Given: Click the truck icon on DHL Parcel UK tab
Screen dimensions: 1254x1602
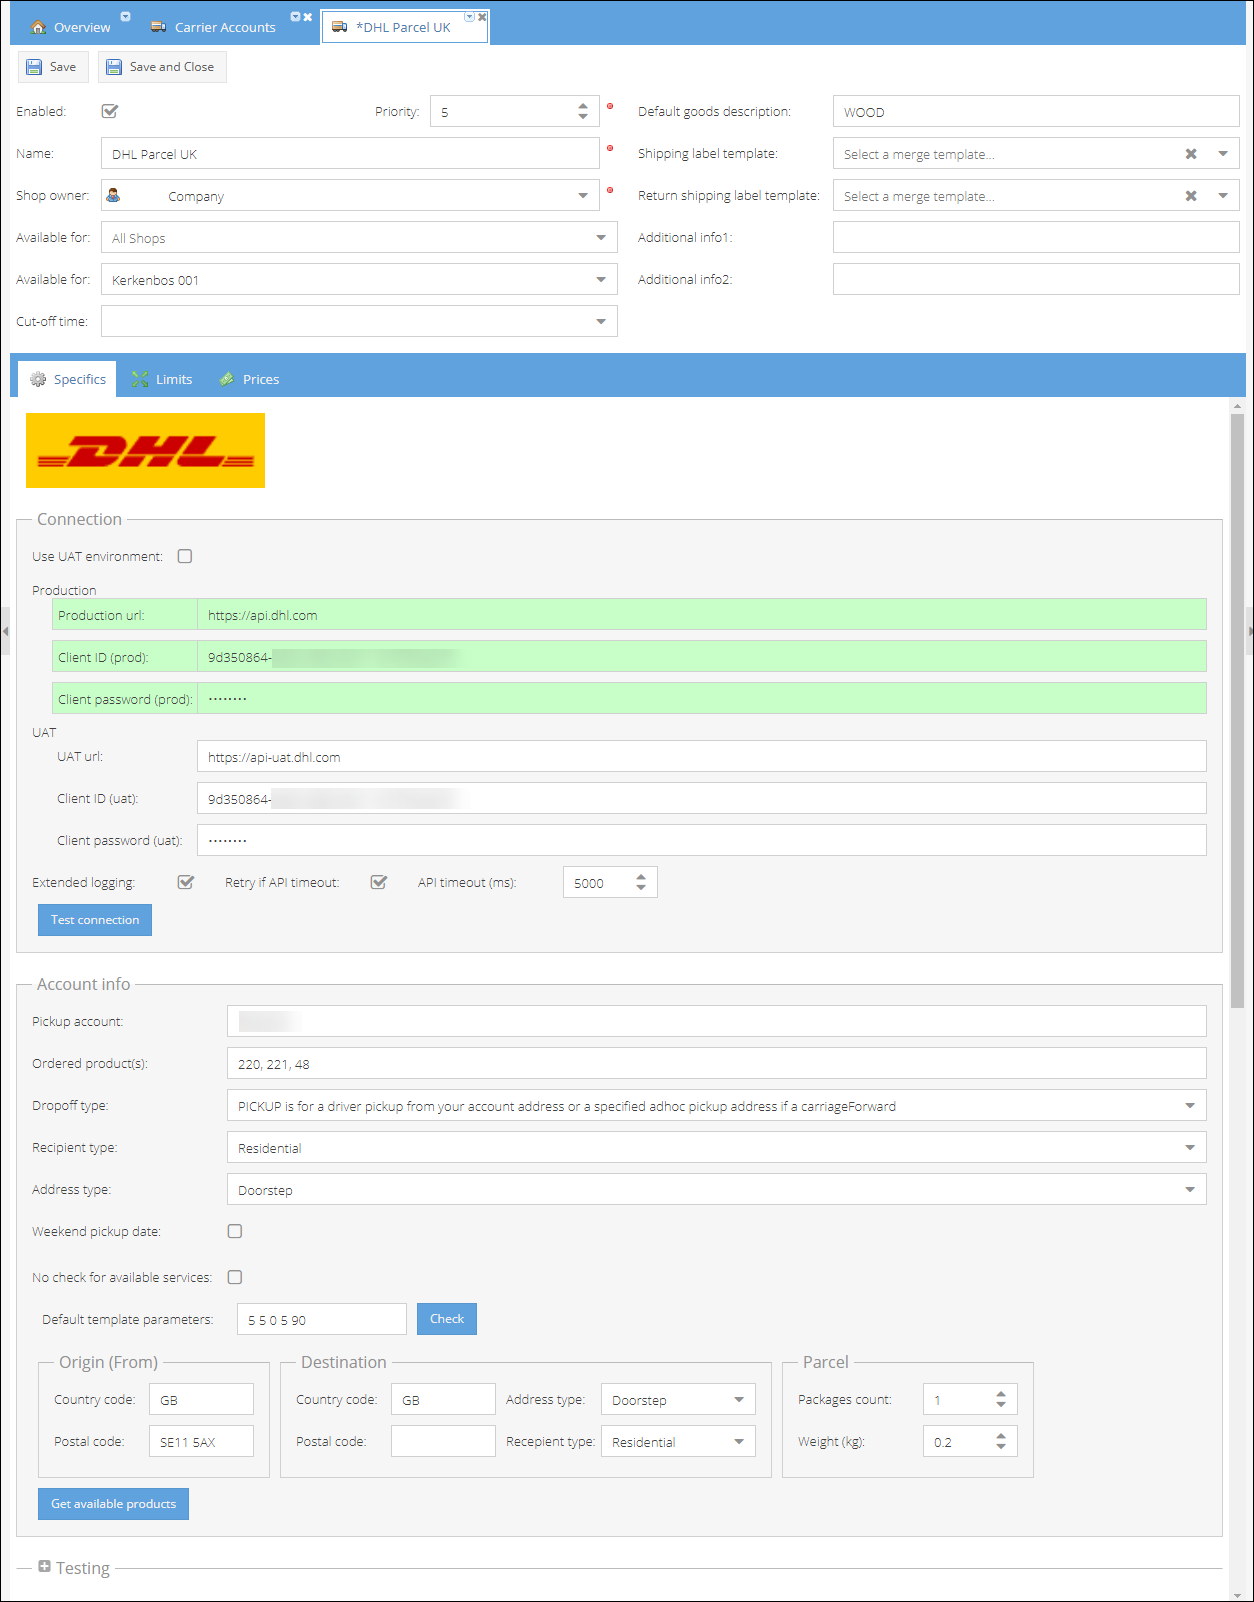Looking at the screenshot, I should 340,27.
